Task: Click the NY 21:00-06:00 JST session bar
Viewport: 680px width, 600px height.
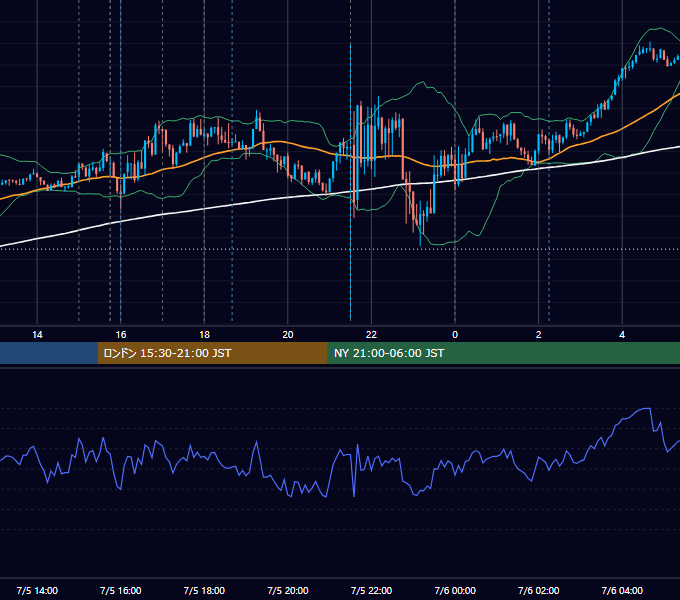Action: [503, 353]
